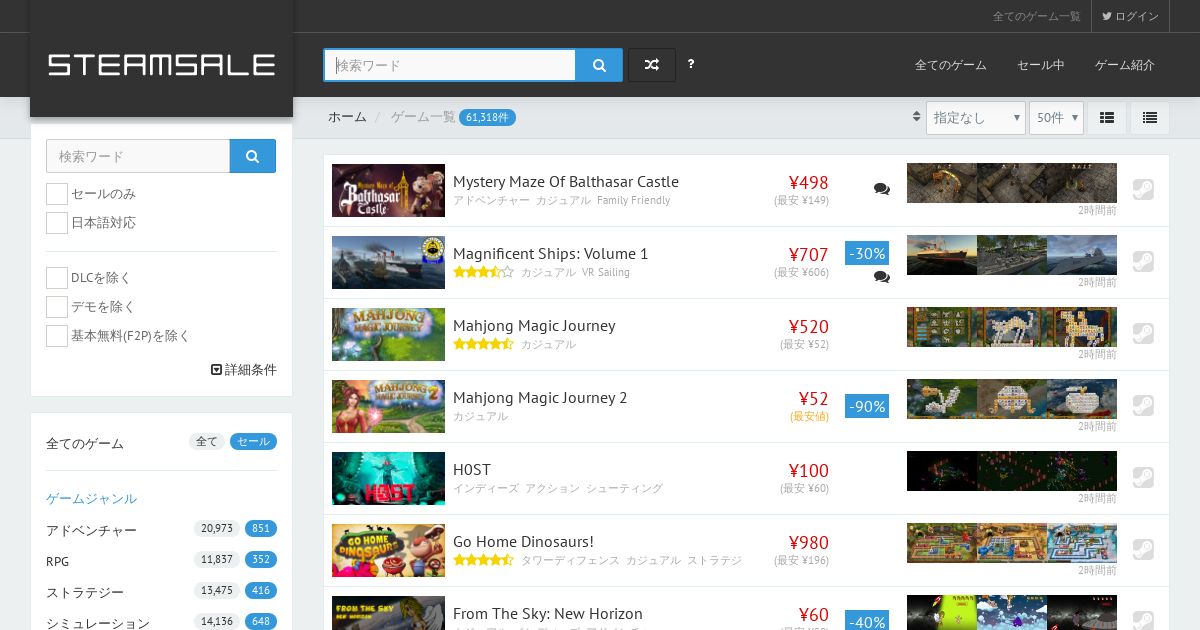This screenshot has height=630, width=1200.
Task: Click the SteamSale logo
Action: [161, 65]
